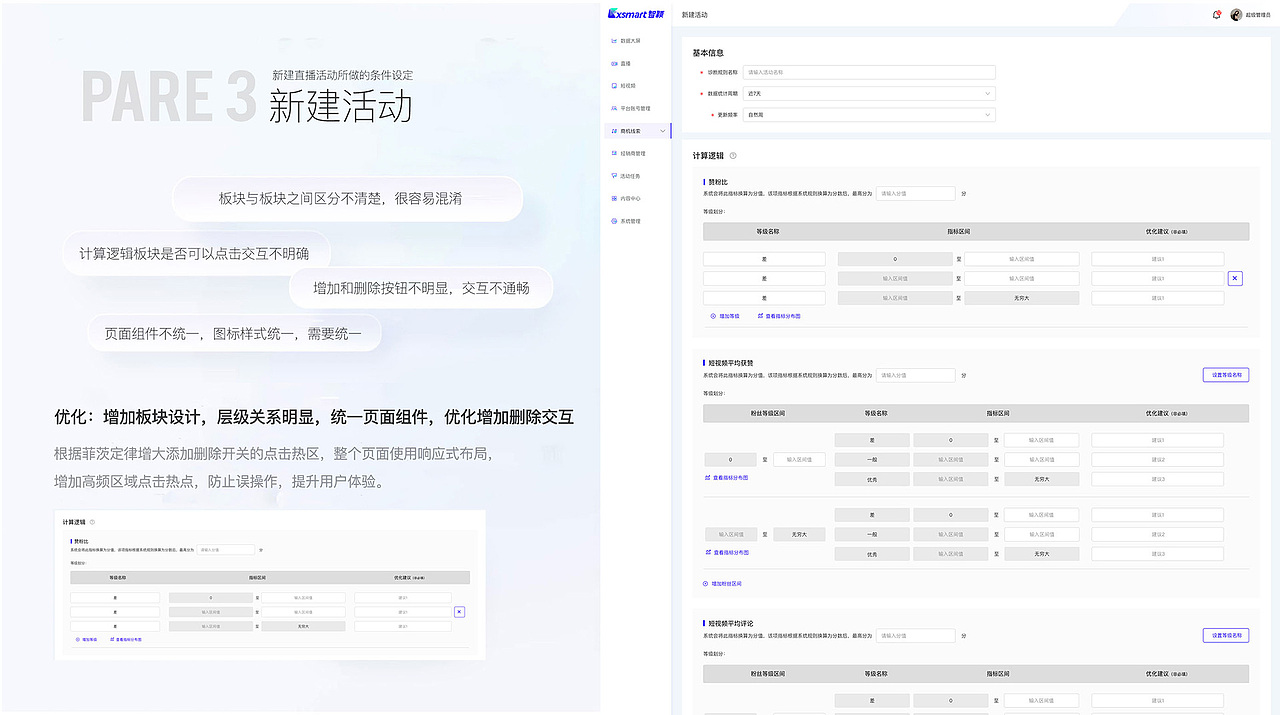Click the 新建活动 page title in header
This screenshot has height=715, width=1280.
click(x=695, y=15)
